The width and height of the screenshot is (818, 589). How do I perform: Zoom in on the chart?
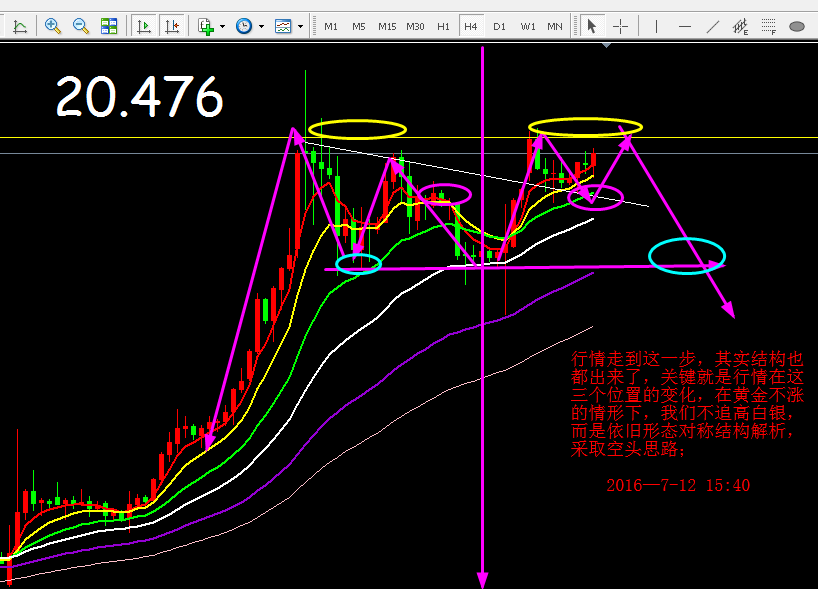pyautogui.click(x=53, y=26)
